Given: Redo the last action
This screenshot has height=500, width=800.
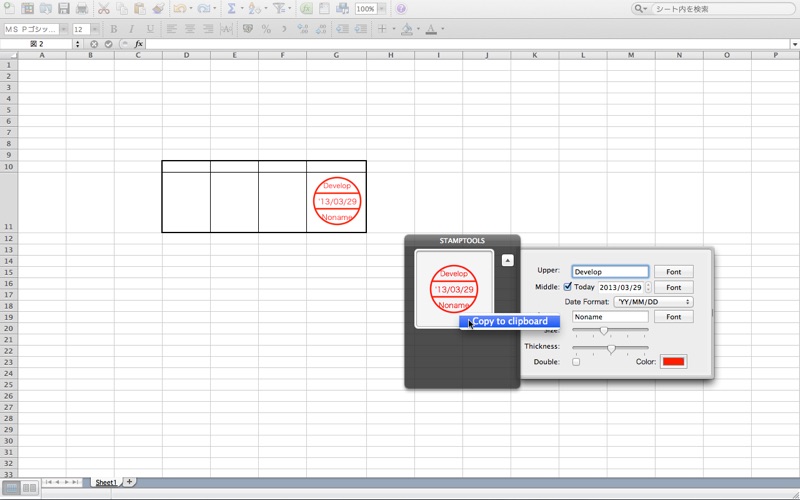Looking at the screenshot, I should coord(204,8).
